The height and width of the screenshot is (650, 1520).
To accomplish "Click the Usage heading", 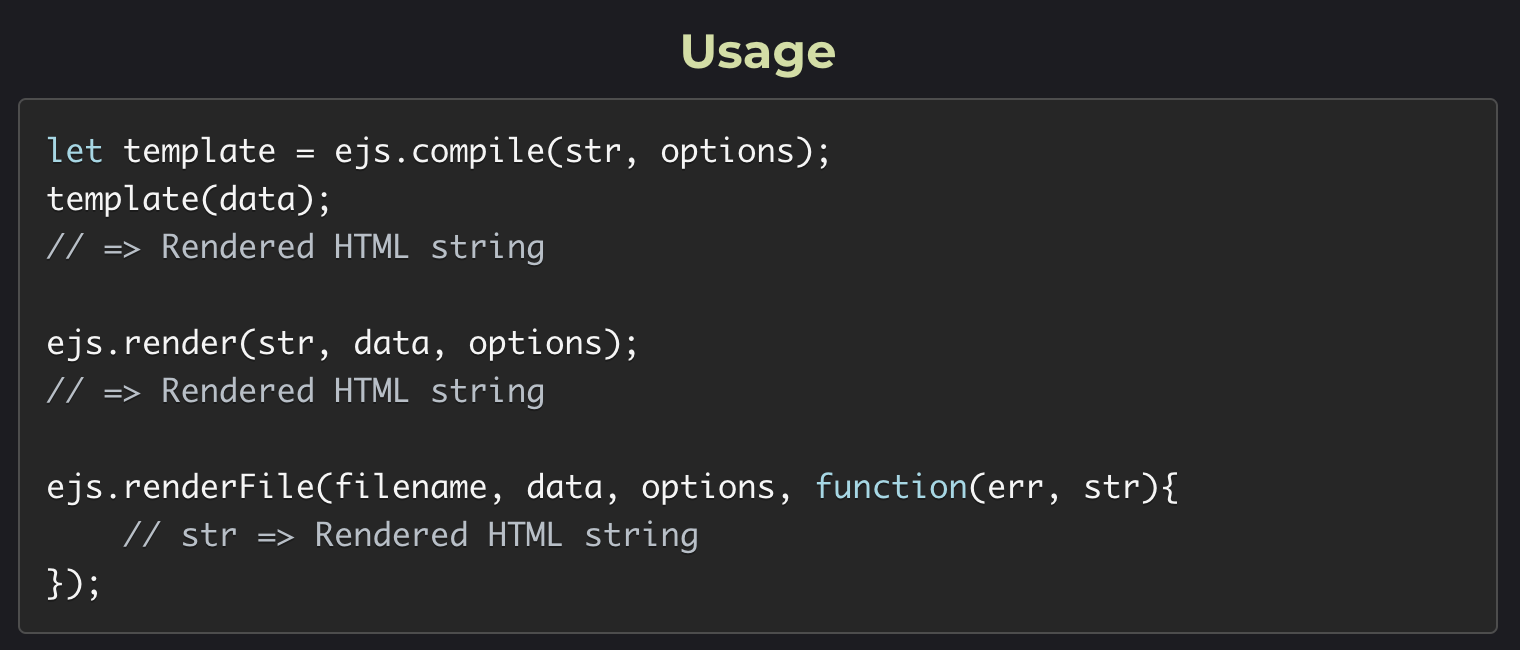I will [758, 52].
